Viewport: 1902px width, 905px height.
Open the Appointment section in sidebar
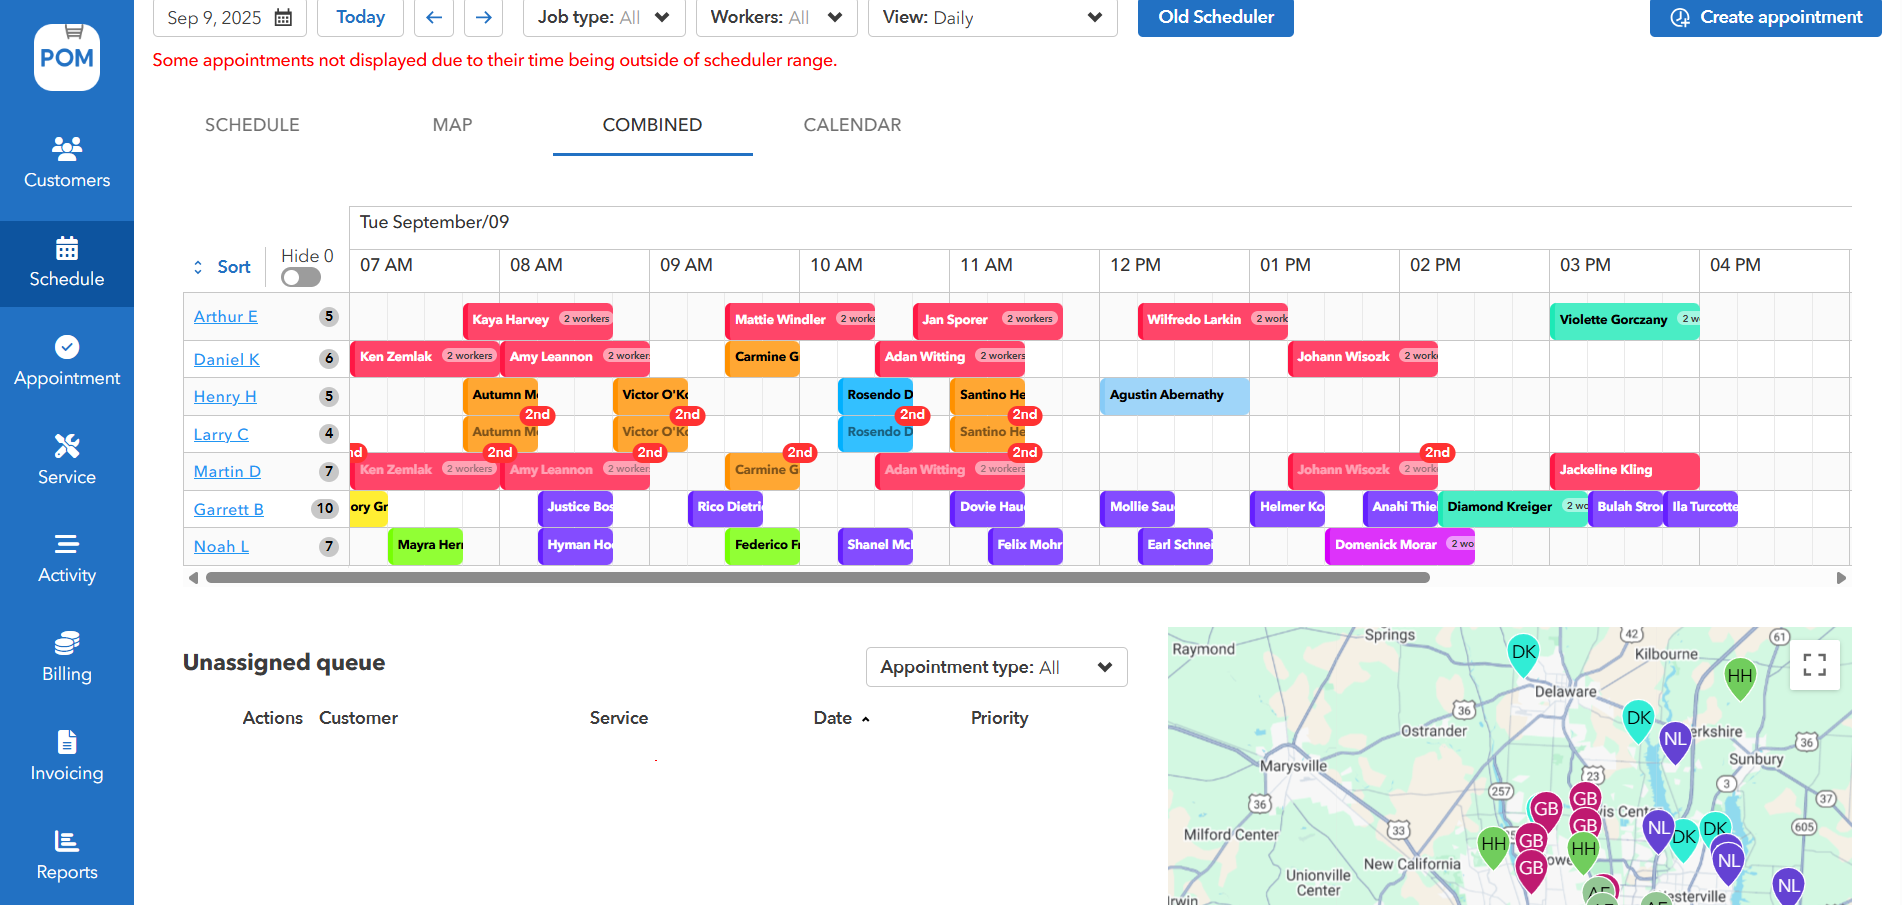coord(67,361)
